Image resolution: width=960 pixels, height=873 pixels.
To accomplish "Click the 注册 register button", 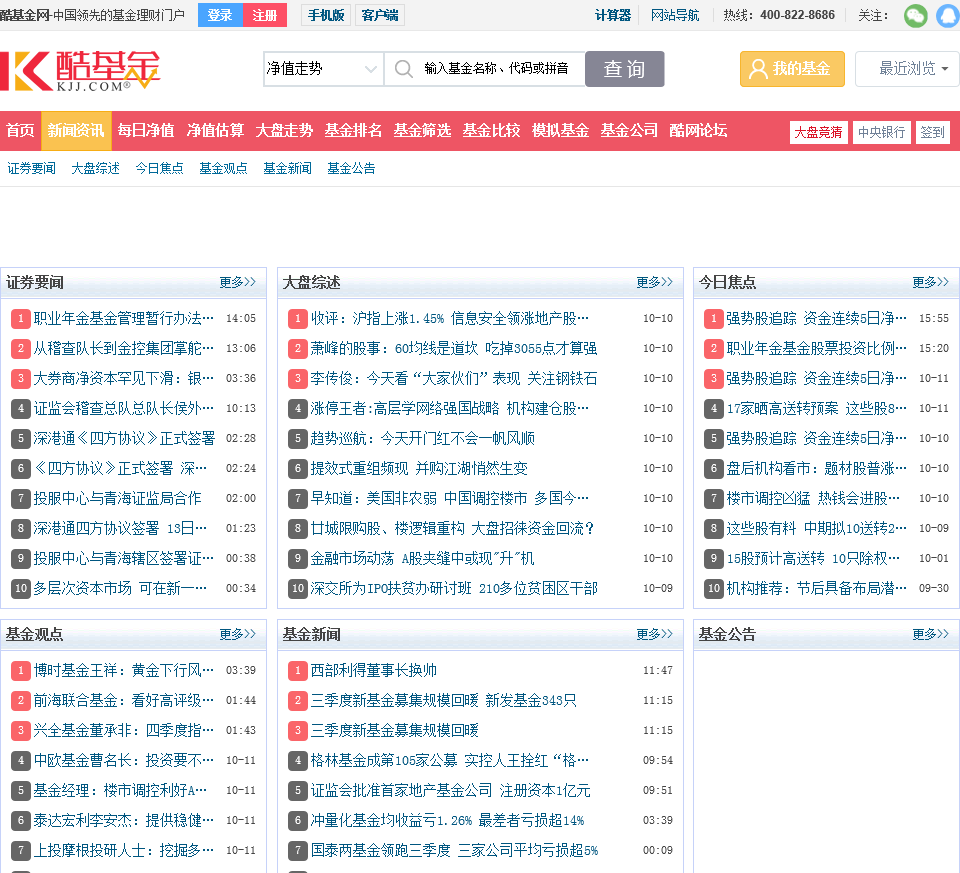I will coord(265,15).
